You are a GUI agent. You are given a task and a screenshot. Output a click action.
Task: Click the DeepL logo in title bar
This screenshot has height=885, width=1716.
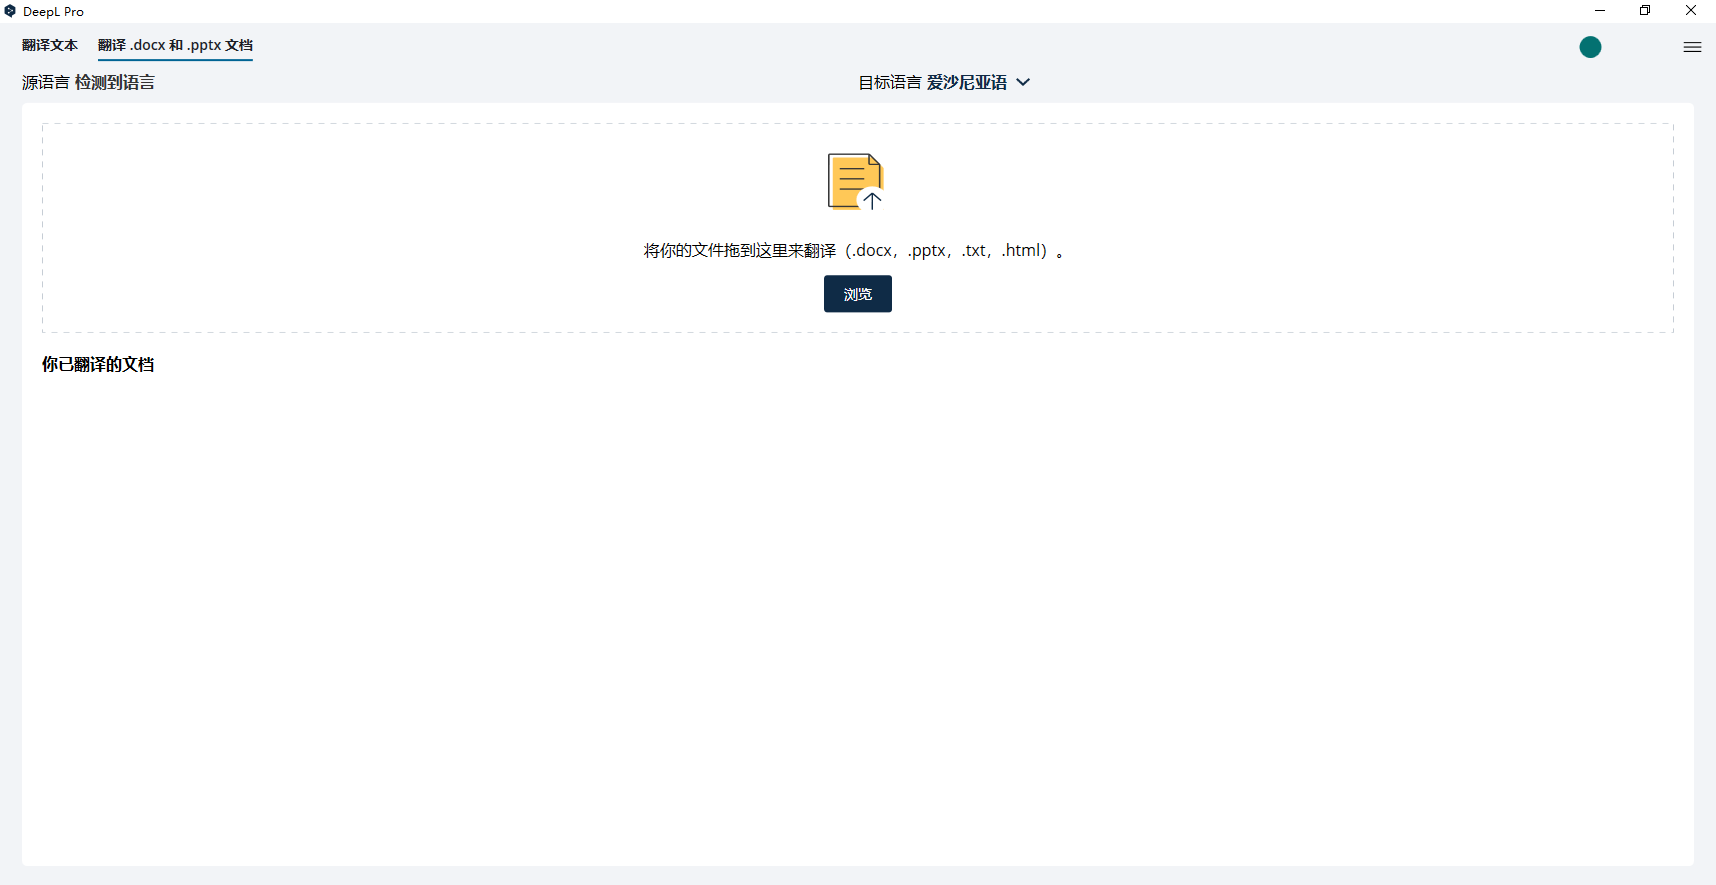click(10, 11)
